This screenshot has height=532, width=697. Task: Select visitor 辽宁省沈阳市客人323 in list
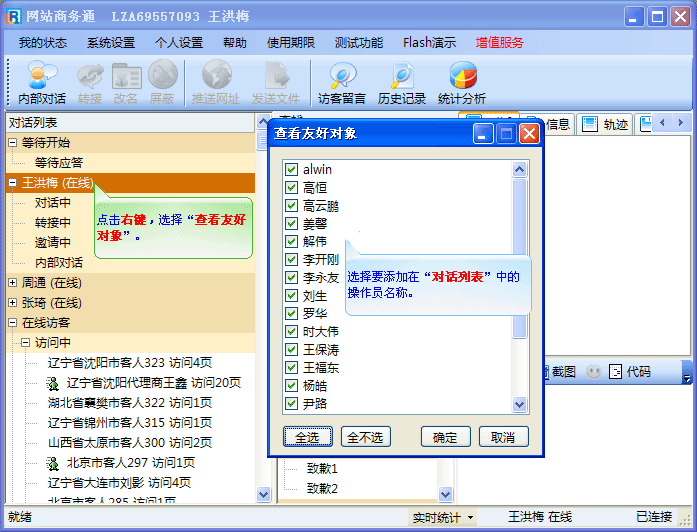click(129, 363)
